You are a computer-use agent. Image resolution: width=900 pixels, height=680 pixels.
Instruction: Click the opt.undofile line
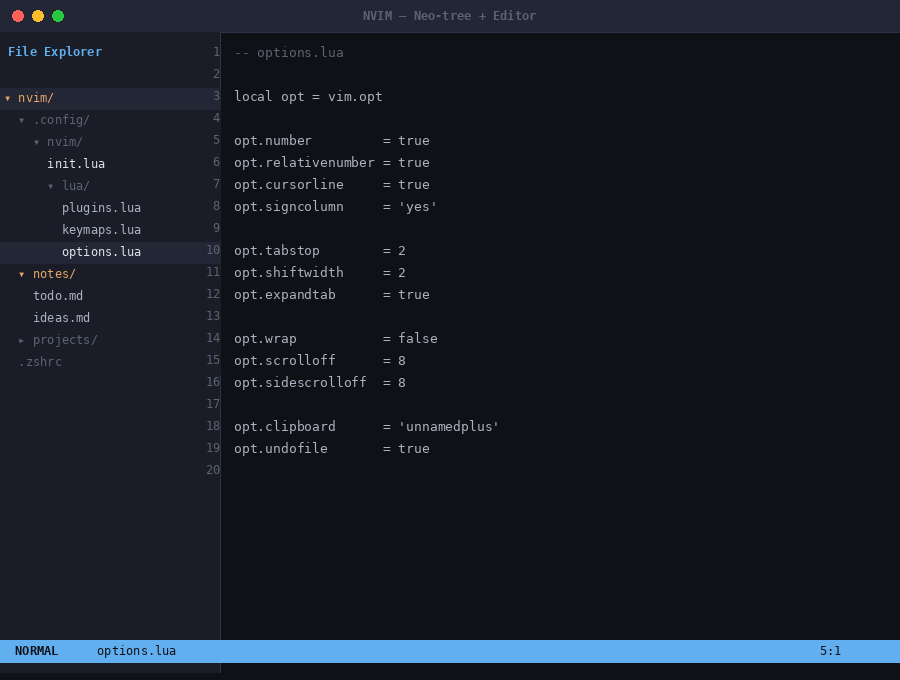(332, 449)
